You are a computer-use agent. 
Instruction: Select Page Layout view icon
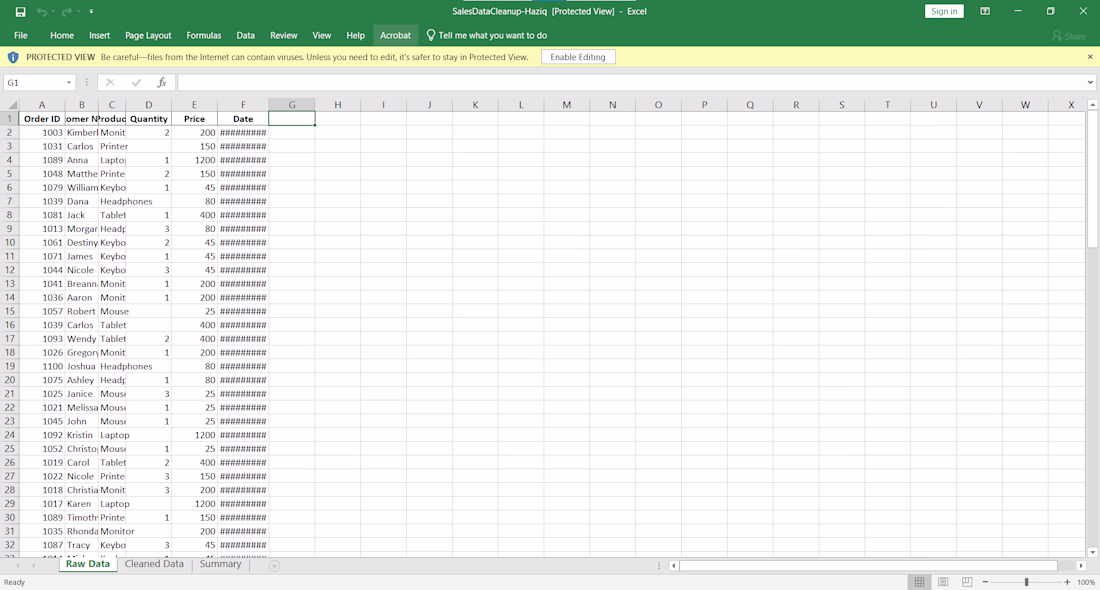[x=943, y=582]
